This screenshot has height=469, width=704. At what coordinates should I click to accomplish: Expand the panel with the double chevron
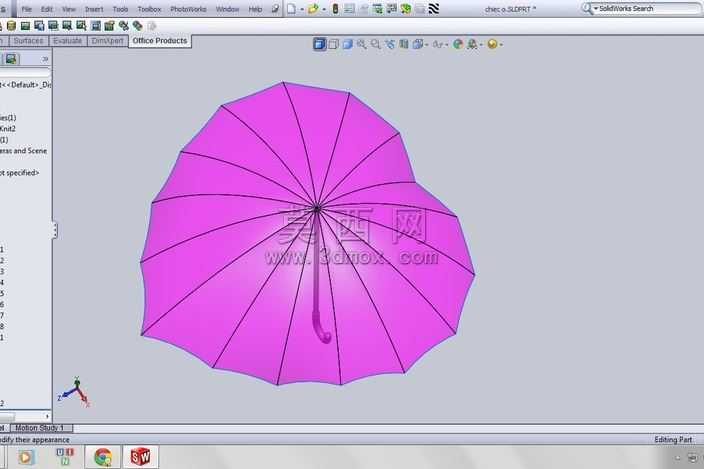(x=45, y=59)
